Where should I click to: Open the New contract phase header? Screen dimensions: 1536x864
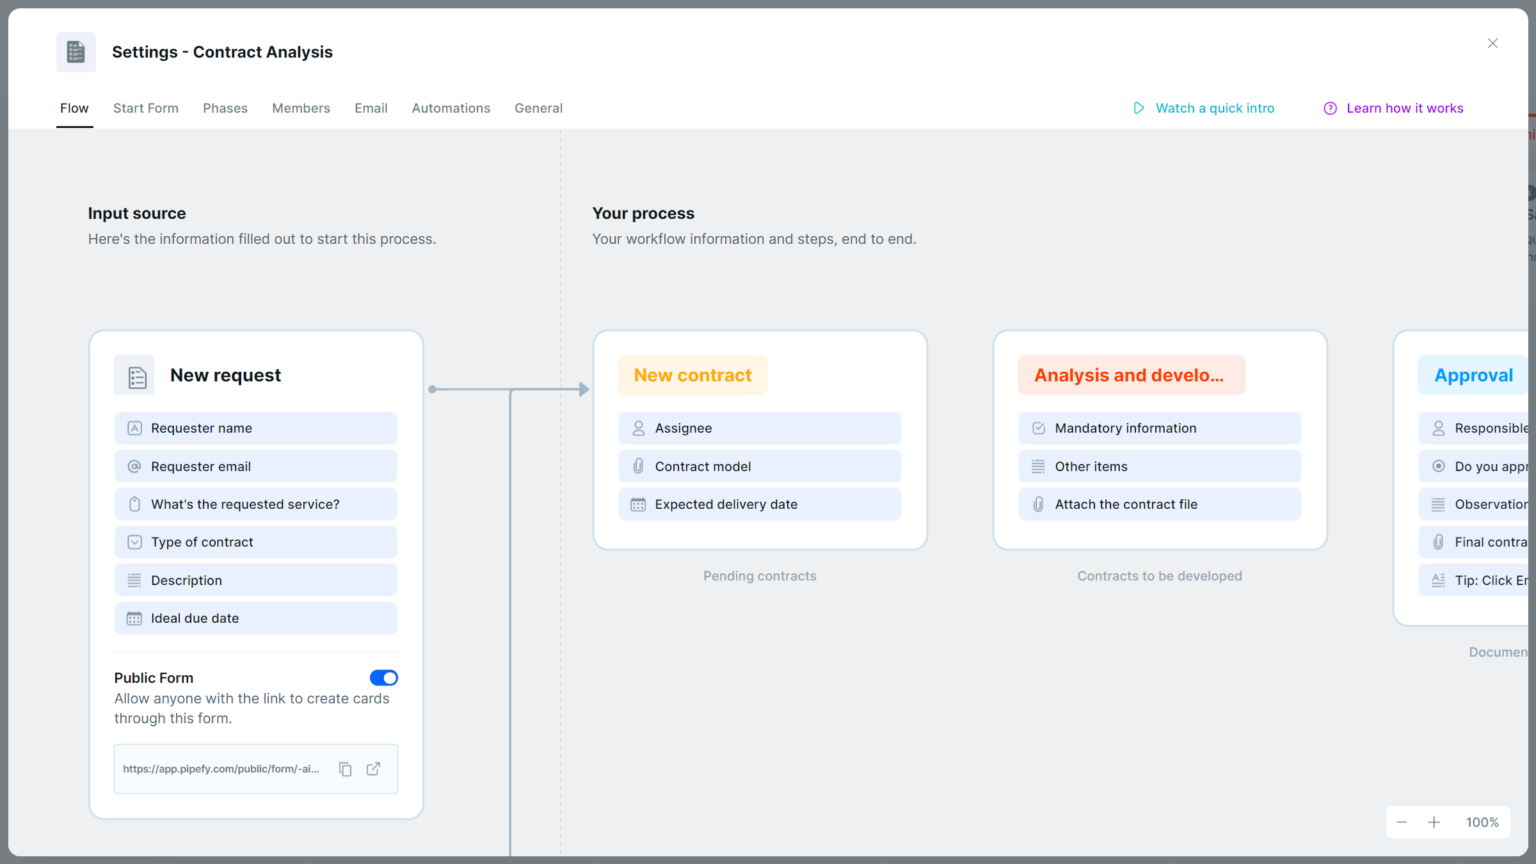693,376
